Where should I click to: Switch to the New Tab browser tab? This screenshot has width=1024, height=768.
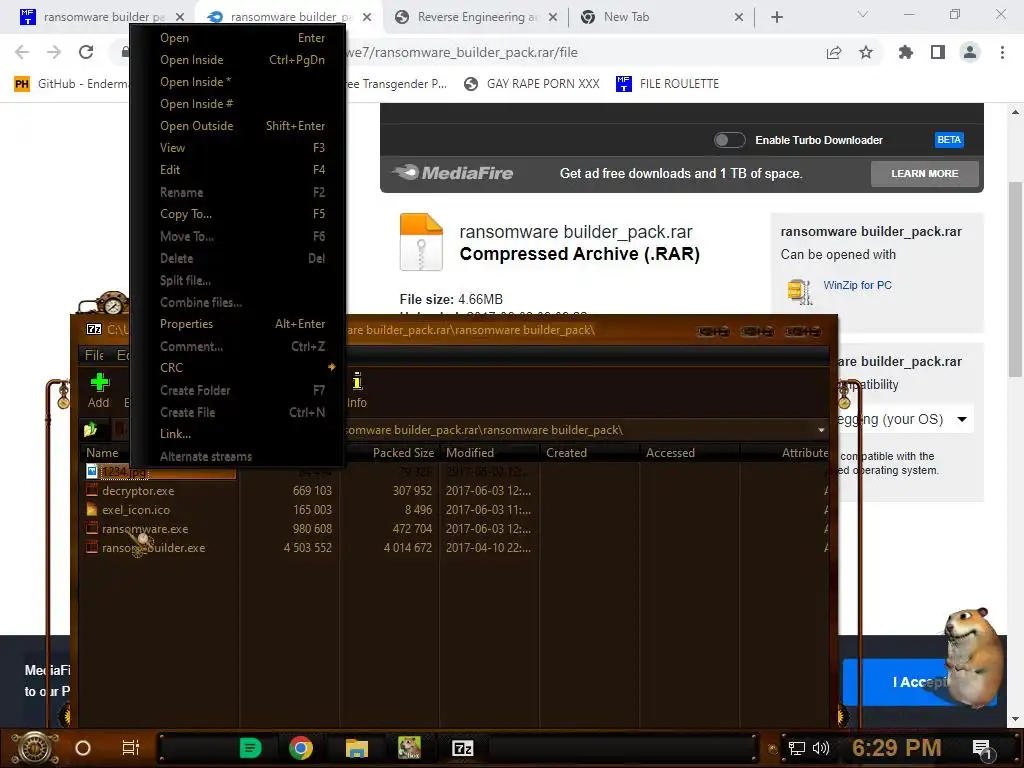tap(662, 17)
